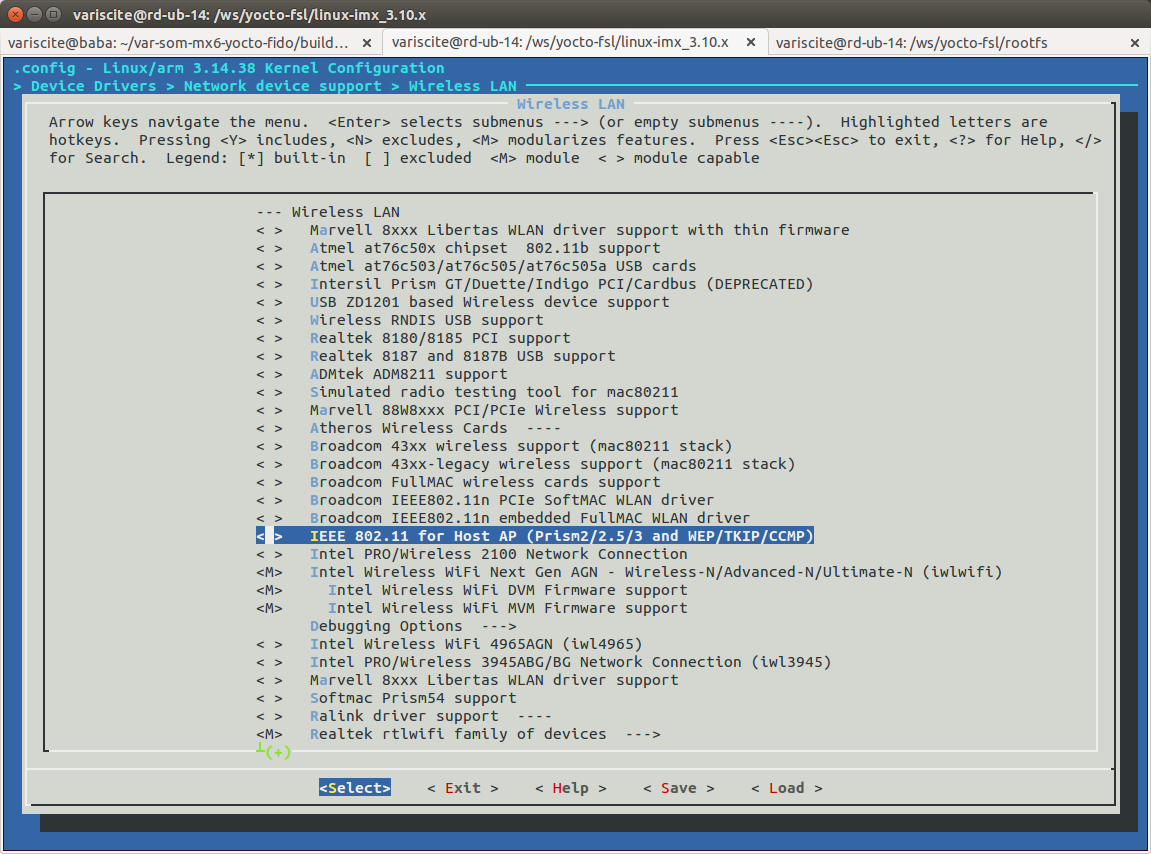Screen dimensions: 1151x854
Task: Open Realtek rtlwifi family of devices submenu
Action: click(x=485, y=734)
